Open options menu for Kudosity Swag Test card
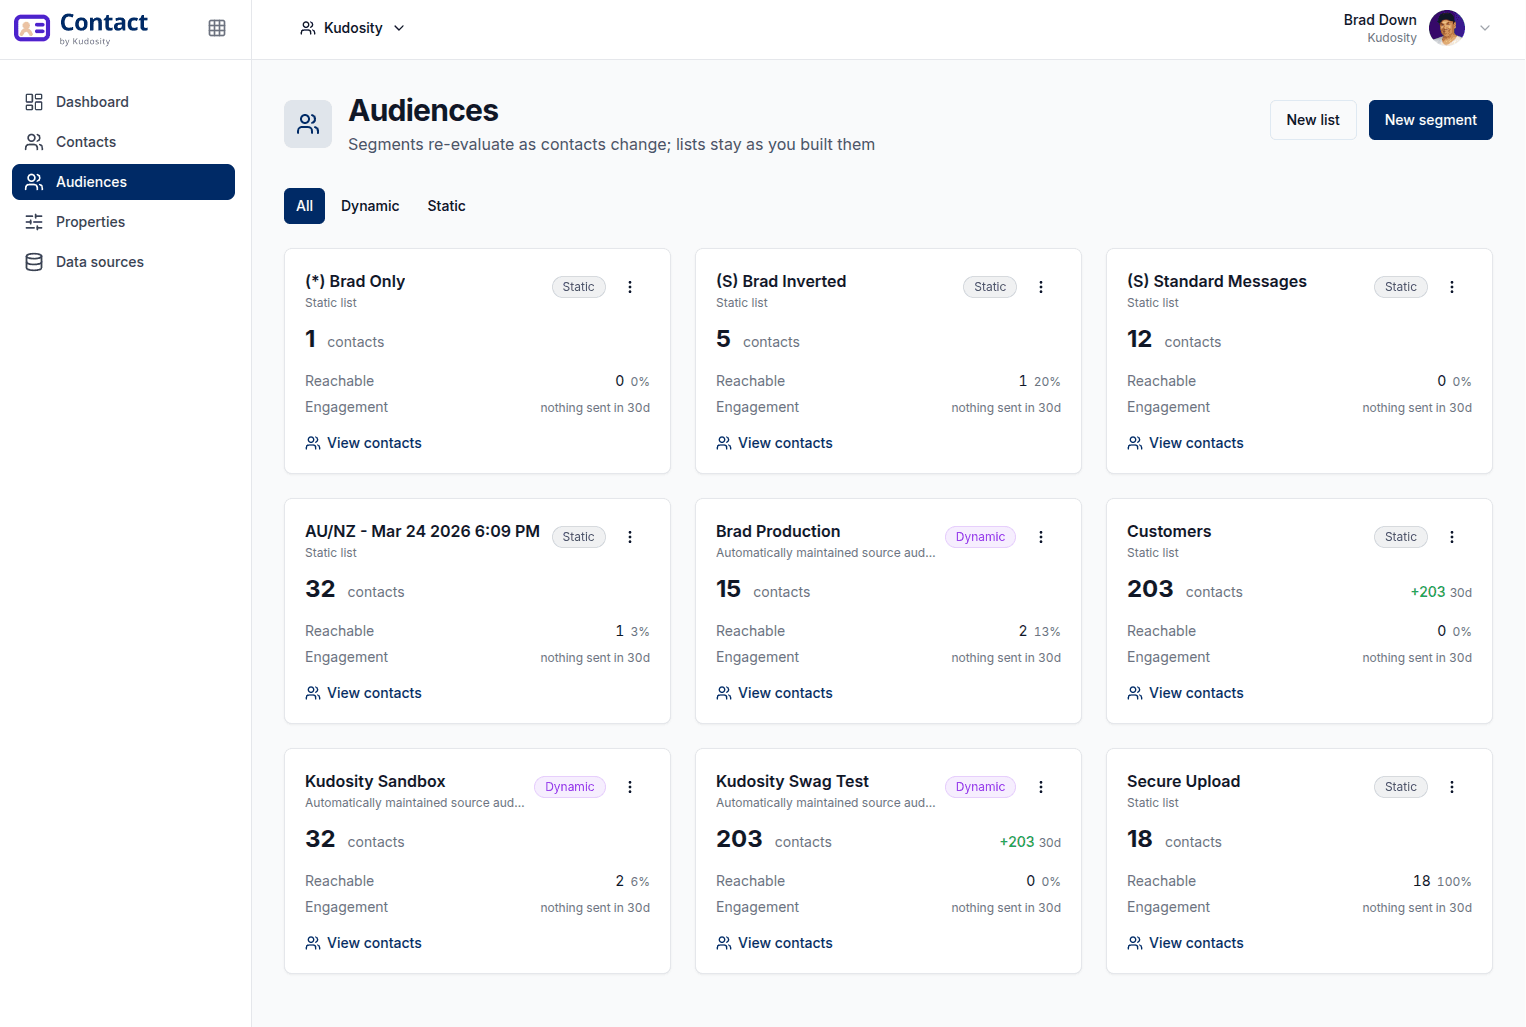The width and height of the screenshot is (1526, 1027). (x=1041, y=787)
